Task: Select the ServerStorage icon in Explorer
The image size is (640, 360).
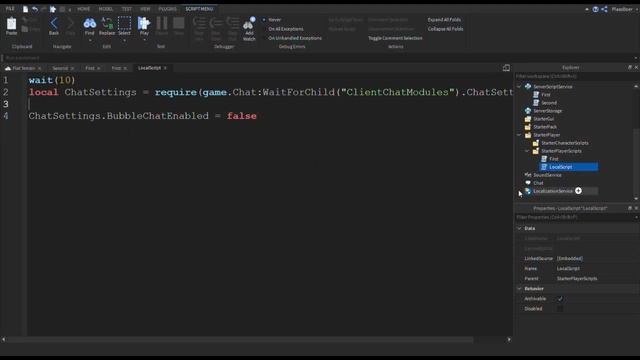Action: [x=528, y=111]
